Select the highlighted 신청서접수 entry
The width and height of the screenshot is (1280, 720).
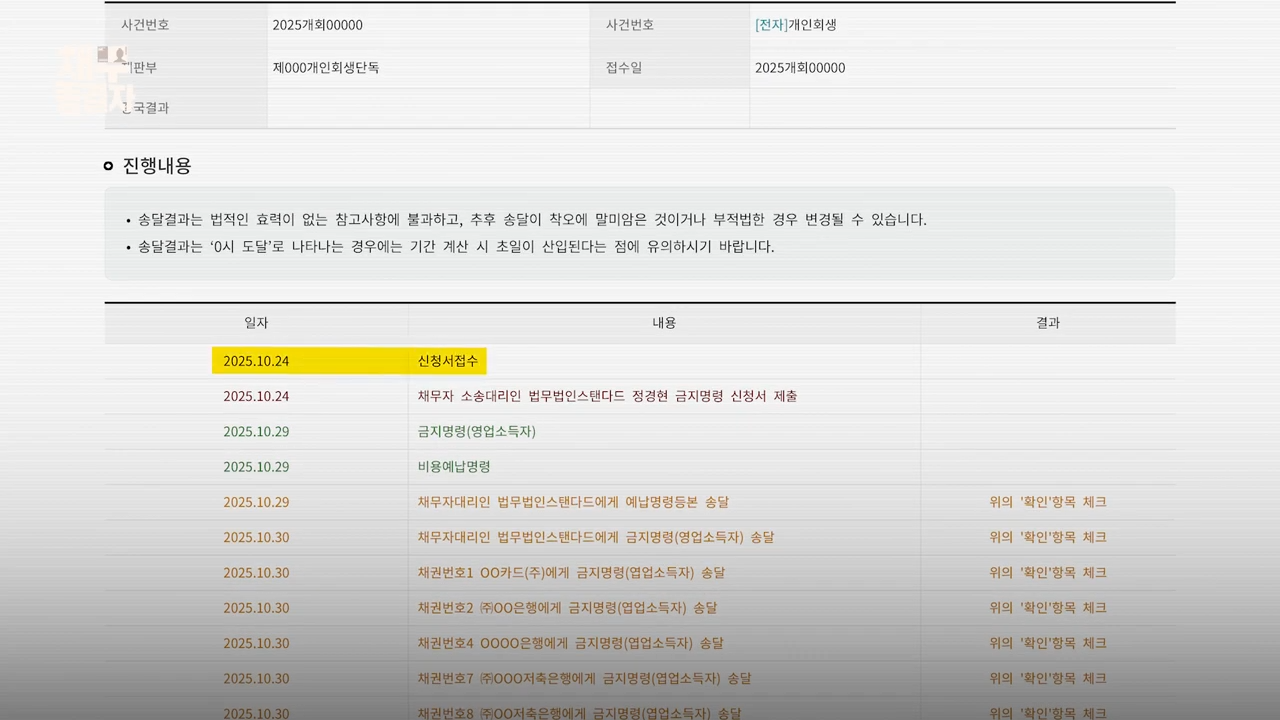448,361
